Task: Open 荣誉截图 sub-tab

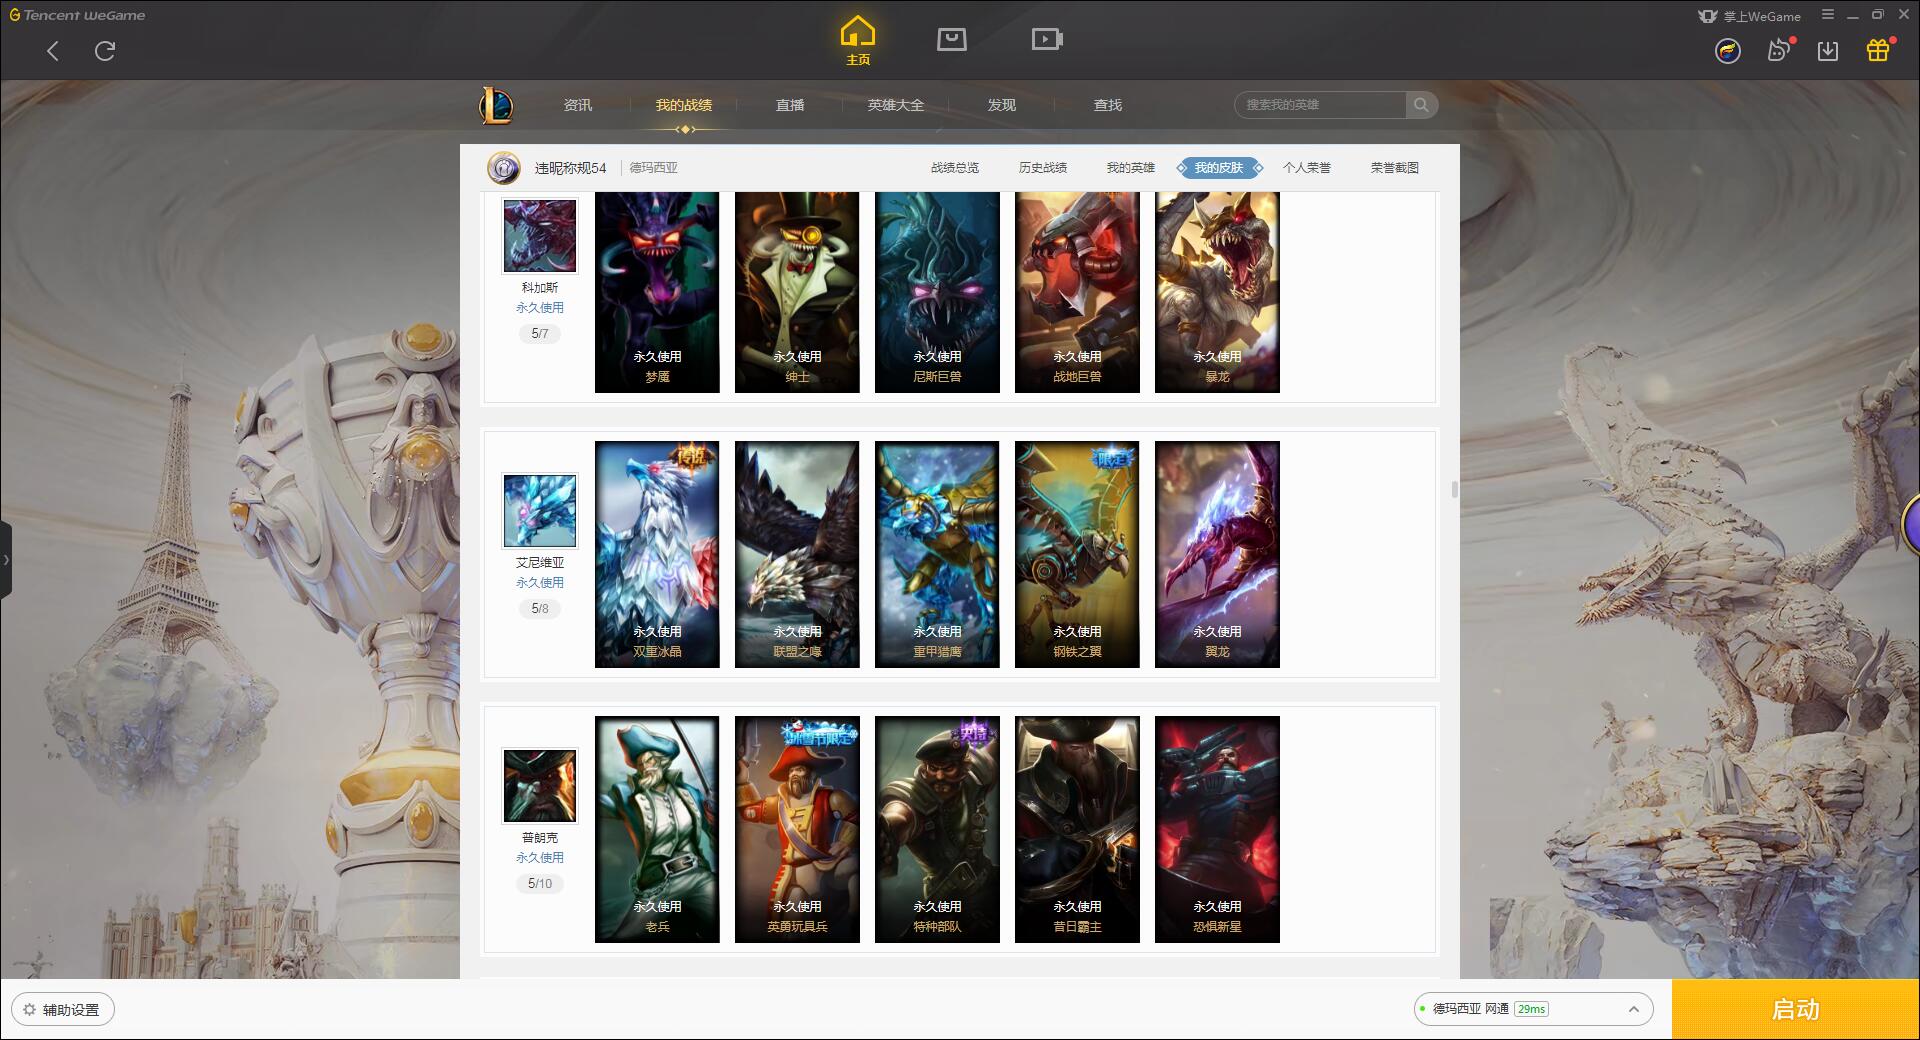Action: [x=1395, y=168]
